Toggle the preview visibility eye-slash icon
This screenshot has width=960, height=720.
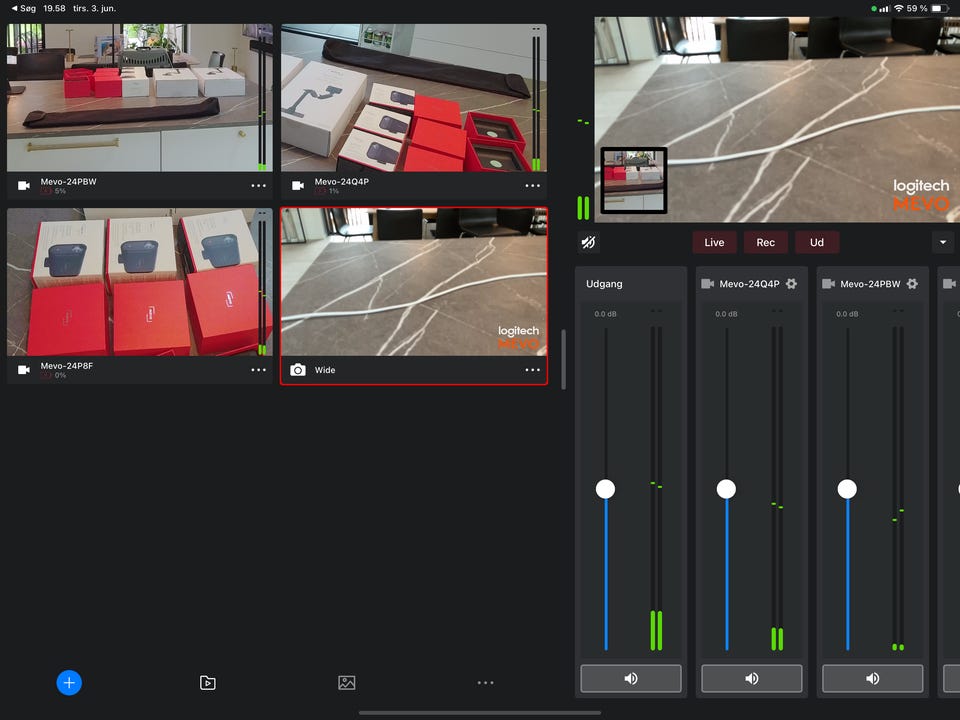pyautogui.click(x=588, y=242)
